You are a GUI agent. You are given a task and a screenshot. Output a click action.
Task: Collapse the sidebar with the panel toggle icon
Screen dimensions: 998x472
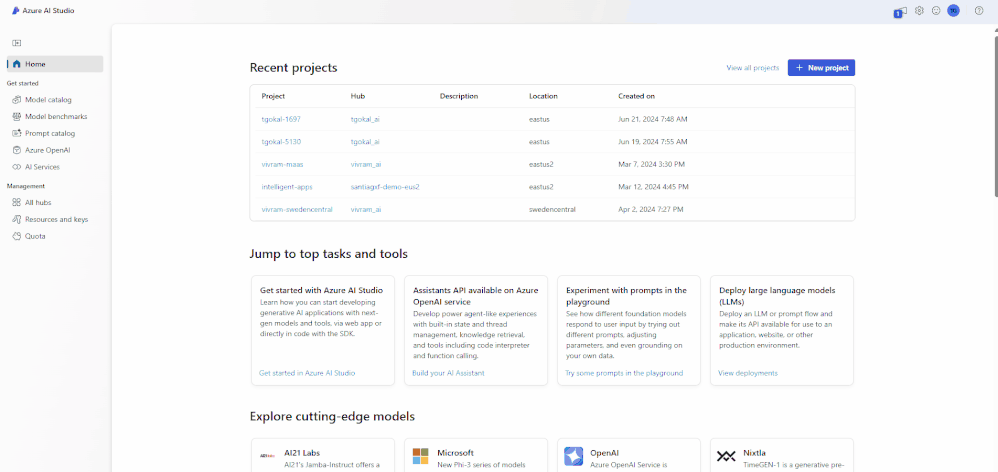coord(17,43)
